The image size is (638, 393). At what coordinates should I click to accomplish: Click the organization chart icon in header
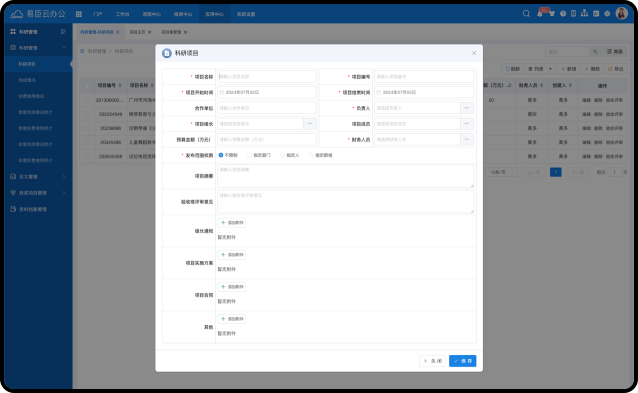pyautogui.click(x=584, y=13)
